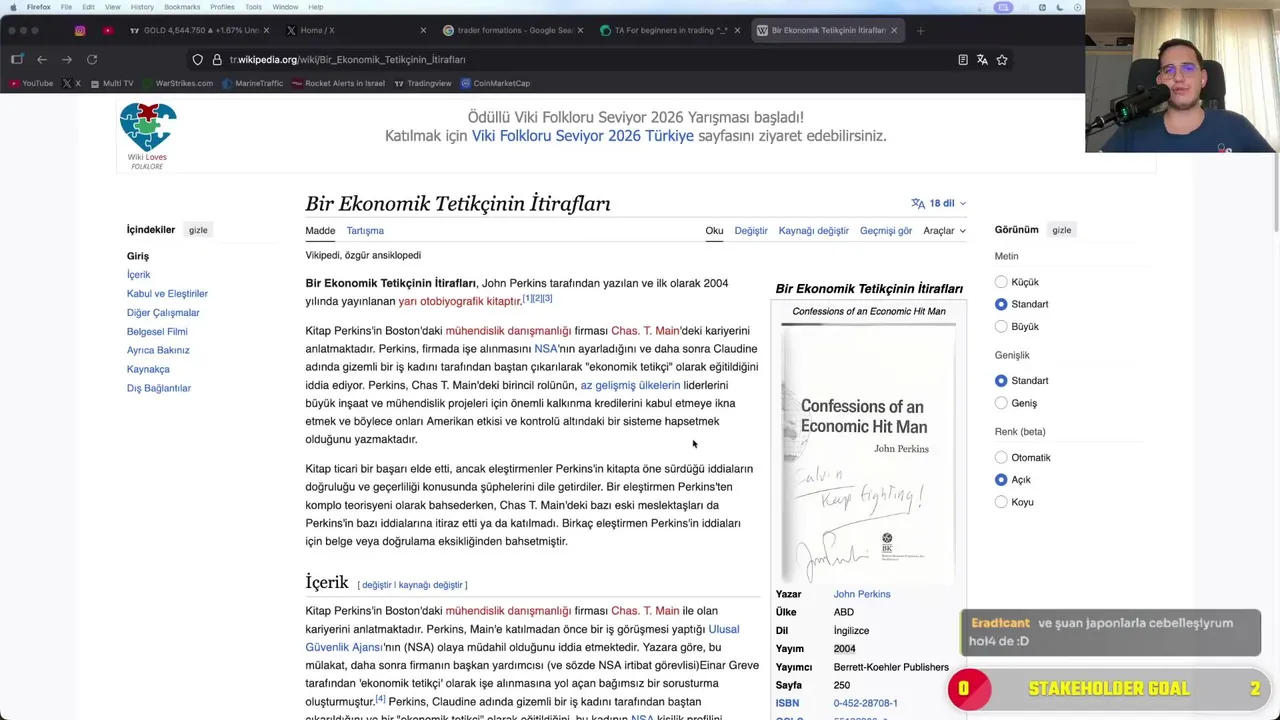
Task: Go to Kabul ve Eleştiriler section
Action: [167, 294]
